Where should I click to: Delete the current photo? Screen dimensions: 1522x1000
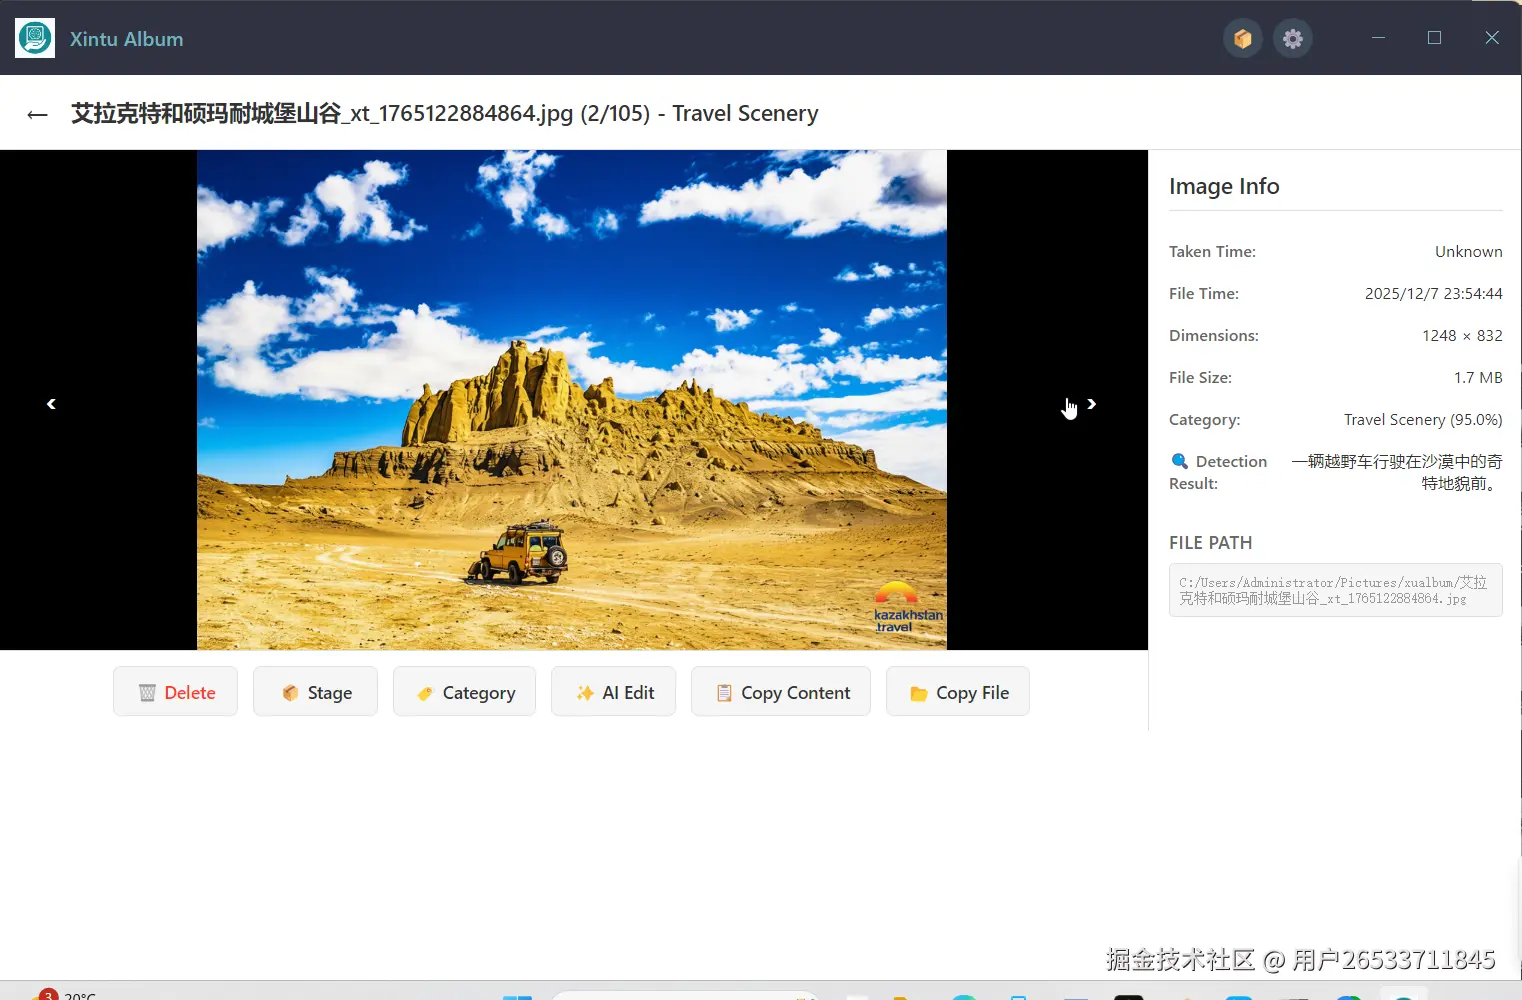[175, 691]
